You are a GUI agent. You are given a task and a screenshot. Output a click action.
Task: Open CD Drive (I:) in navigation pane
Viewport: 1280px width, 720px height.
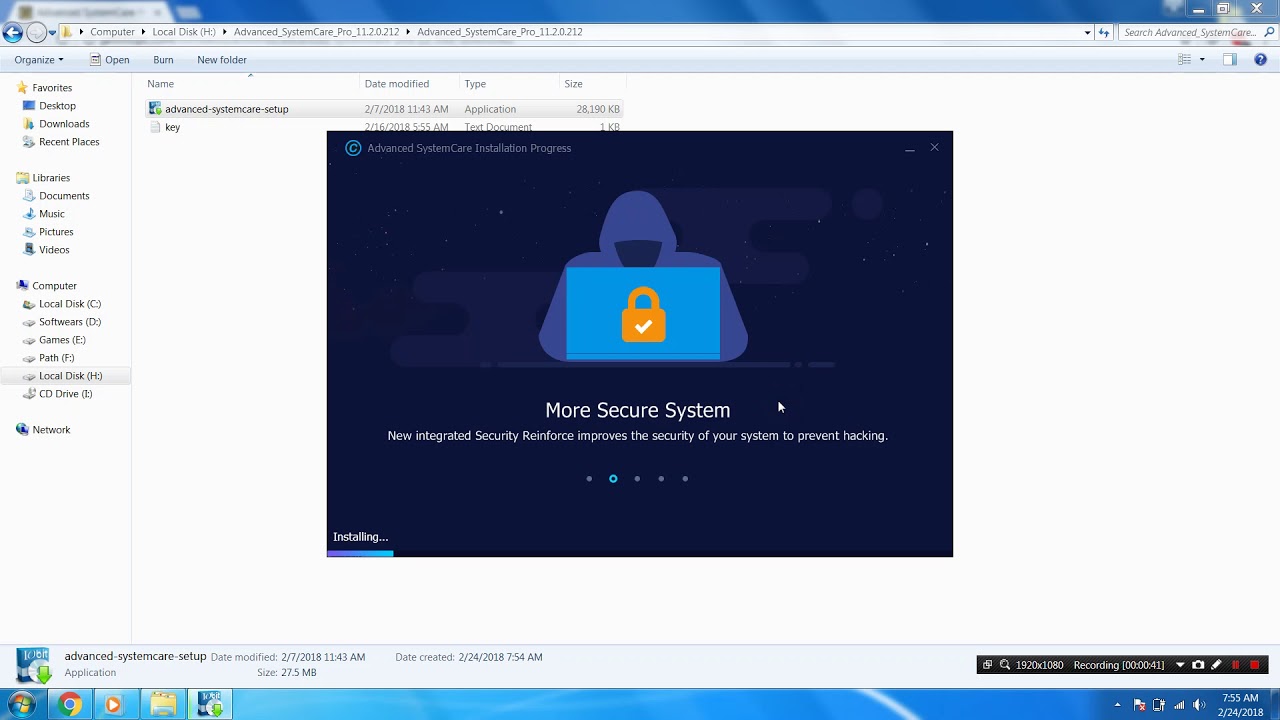click(x=65, y=394)
